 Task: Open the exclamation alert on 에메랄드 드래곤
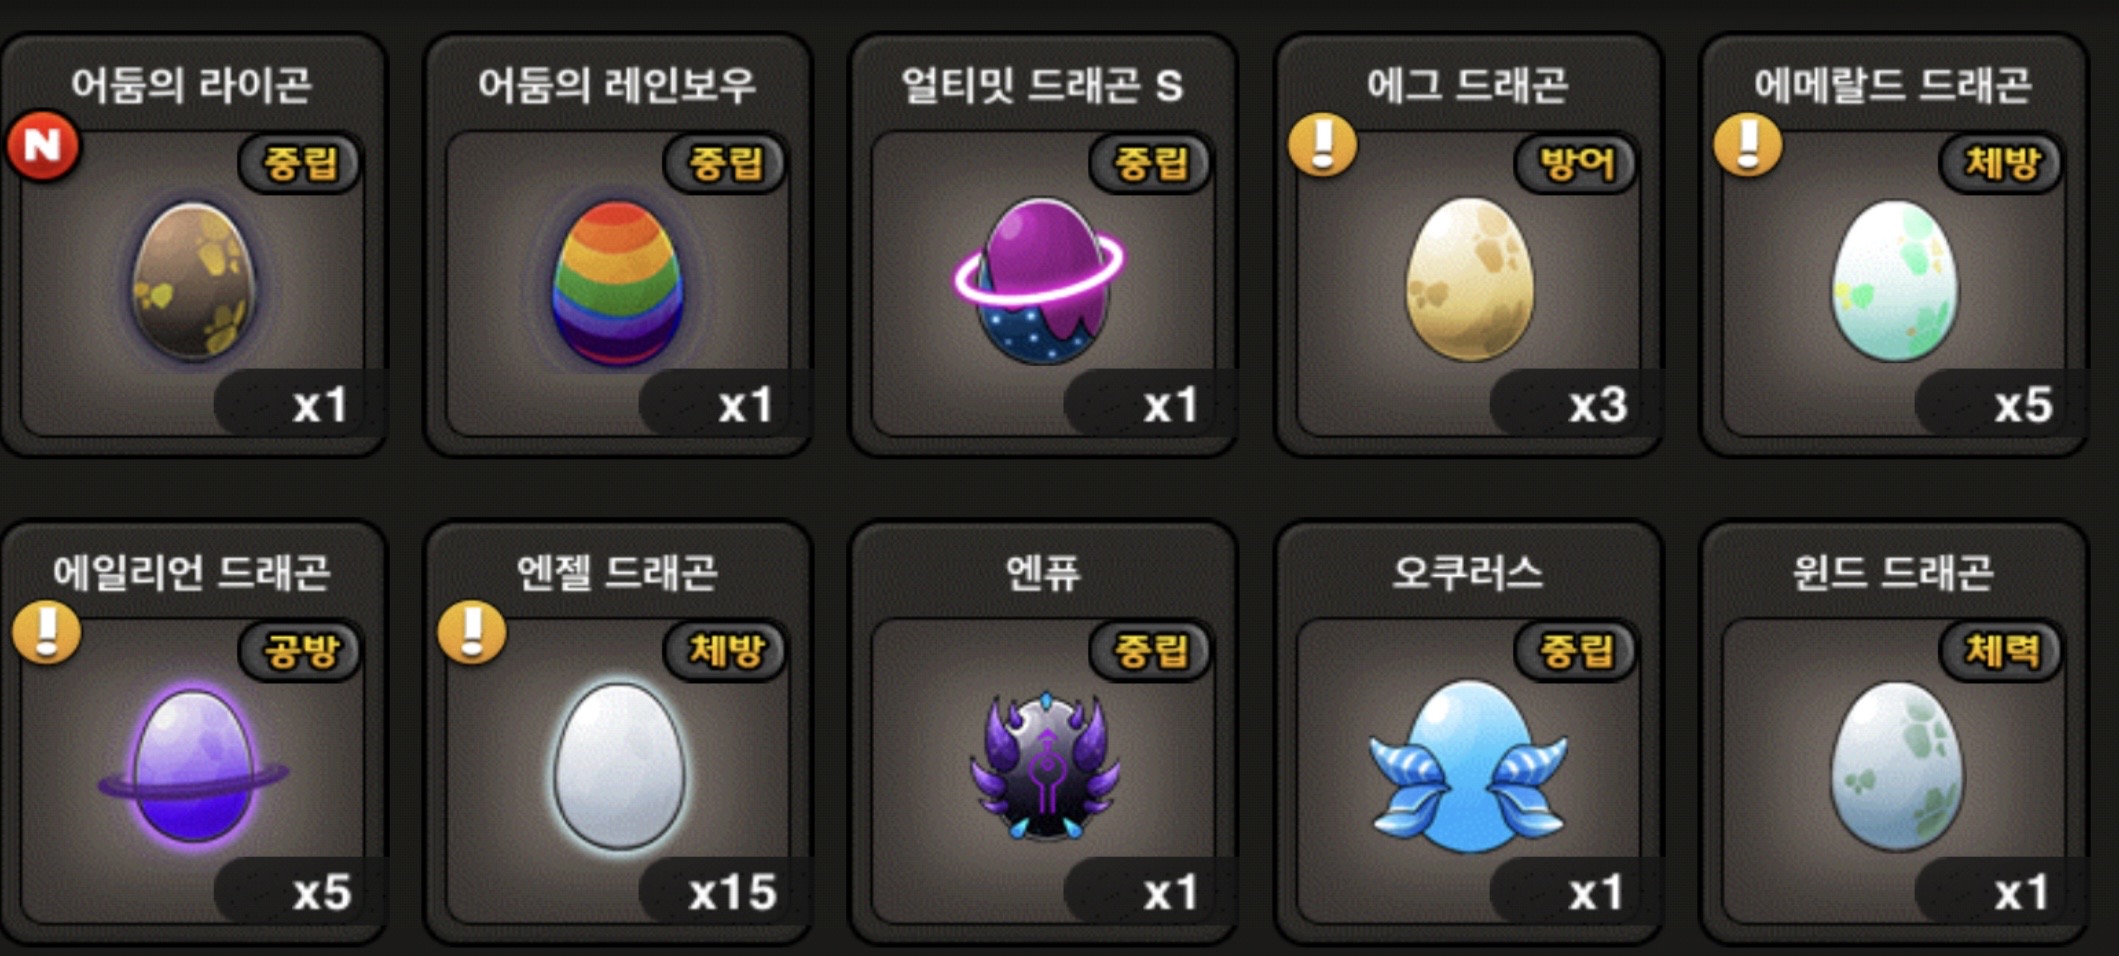[x=1748, y=145]
